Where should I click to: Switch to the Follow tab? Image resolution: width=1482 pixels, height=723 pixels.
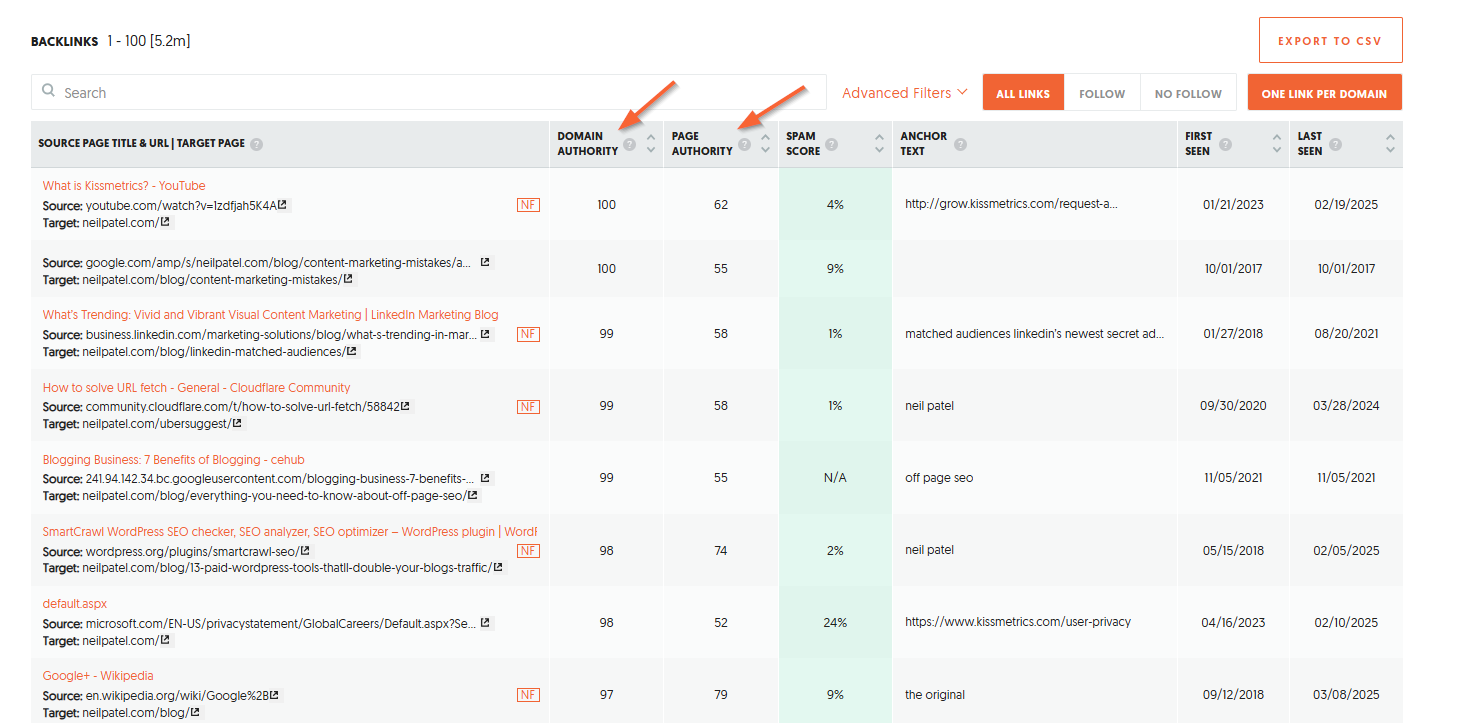point(1102,93)
